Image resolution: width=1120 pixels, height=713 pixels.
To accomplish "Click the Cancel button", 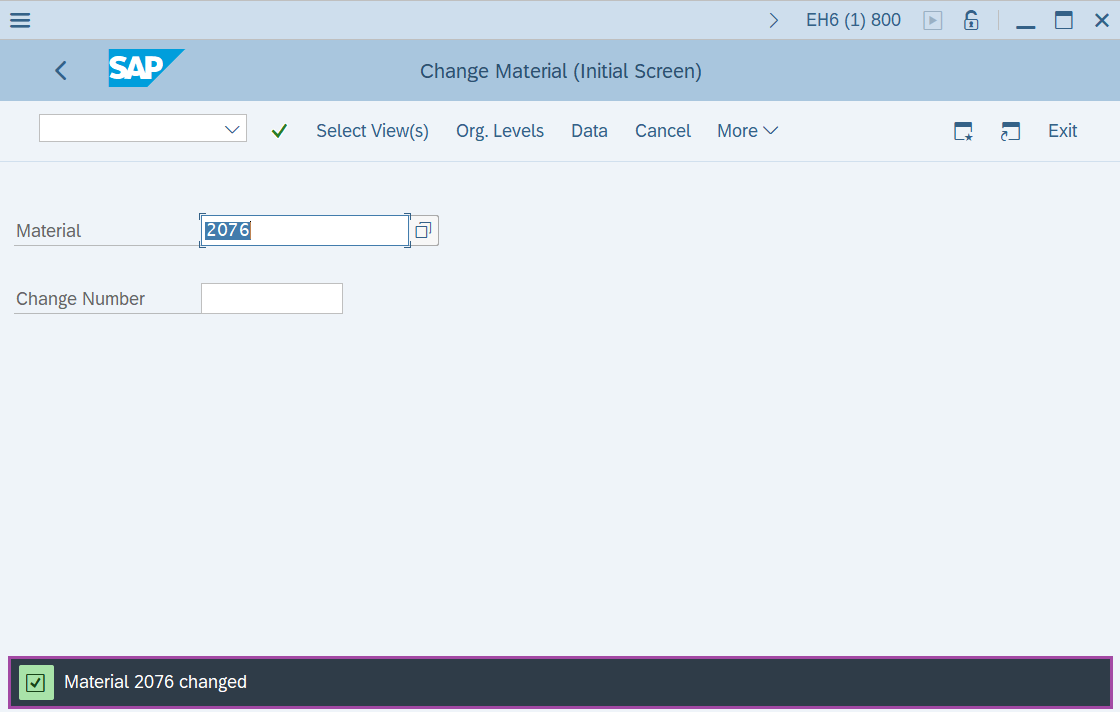I will point(663,131).
